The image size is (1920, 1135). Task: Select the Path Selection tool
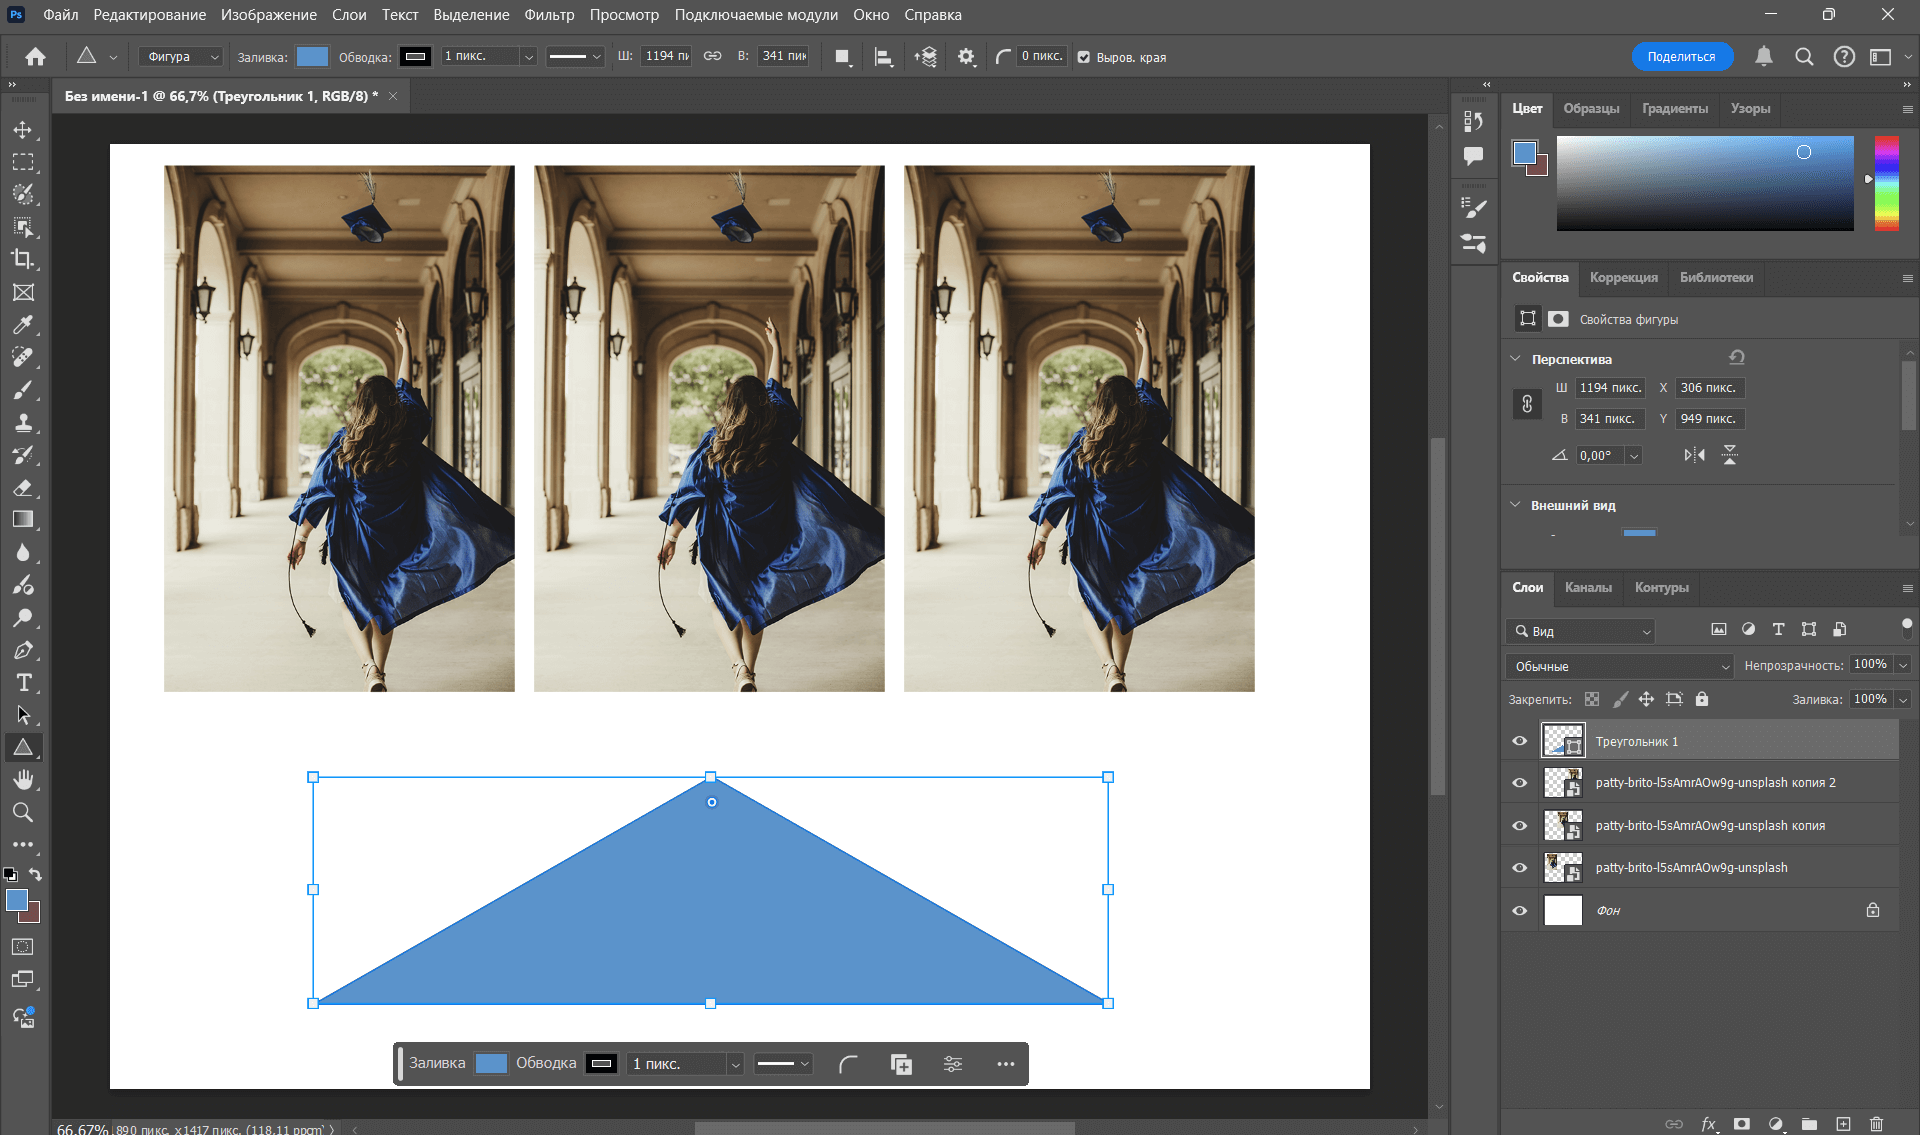point(23,715)
